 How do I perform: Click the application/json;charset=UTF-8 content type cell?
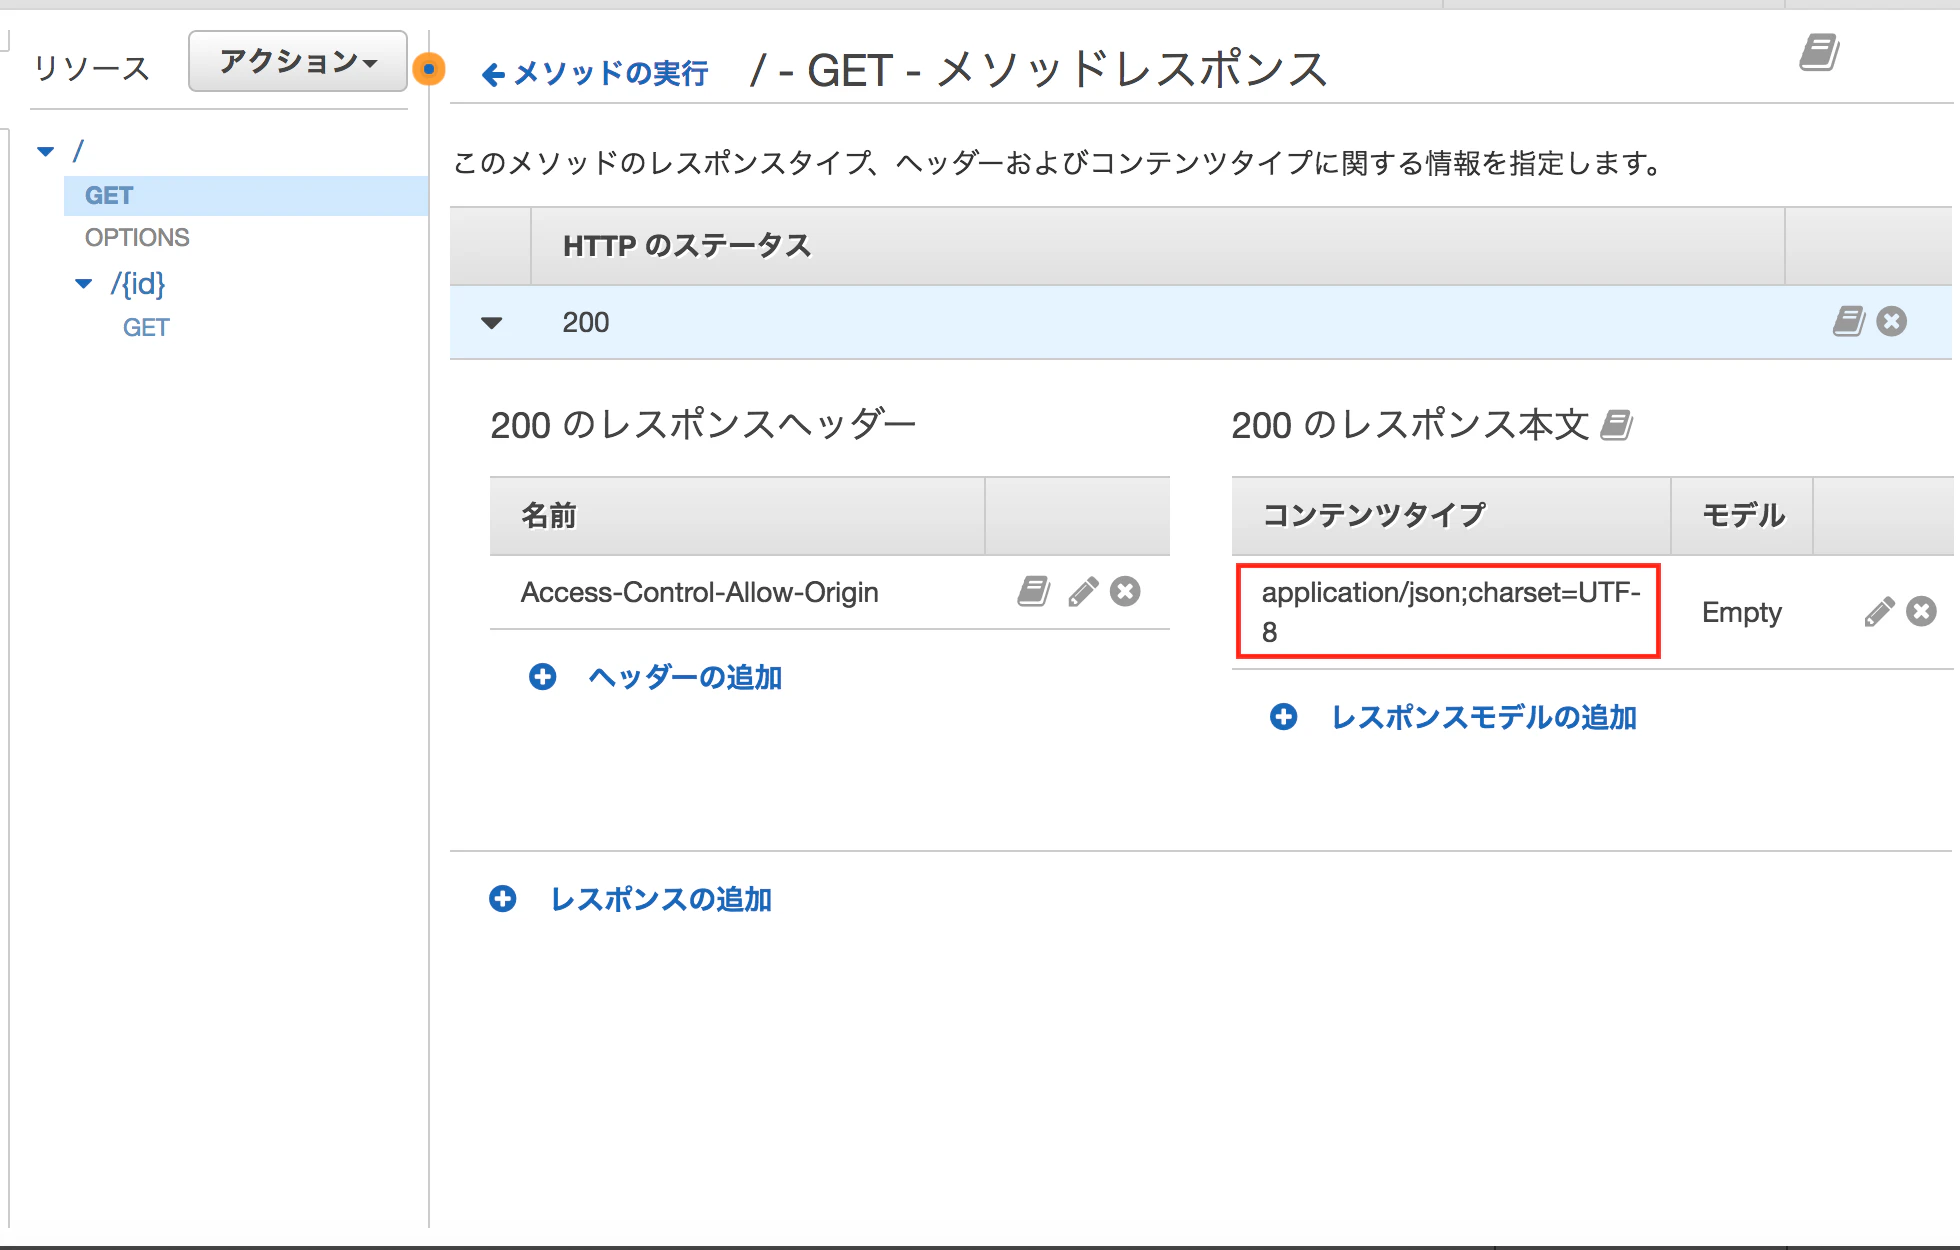[x=1450, y=612]
